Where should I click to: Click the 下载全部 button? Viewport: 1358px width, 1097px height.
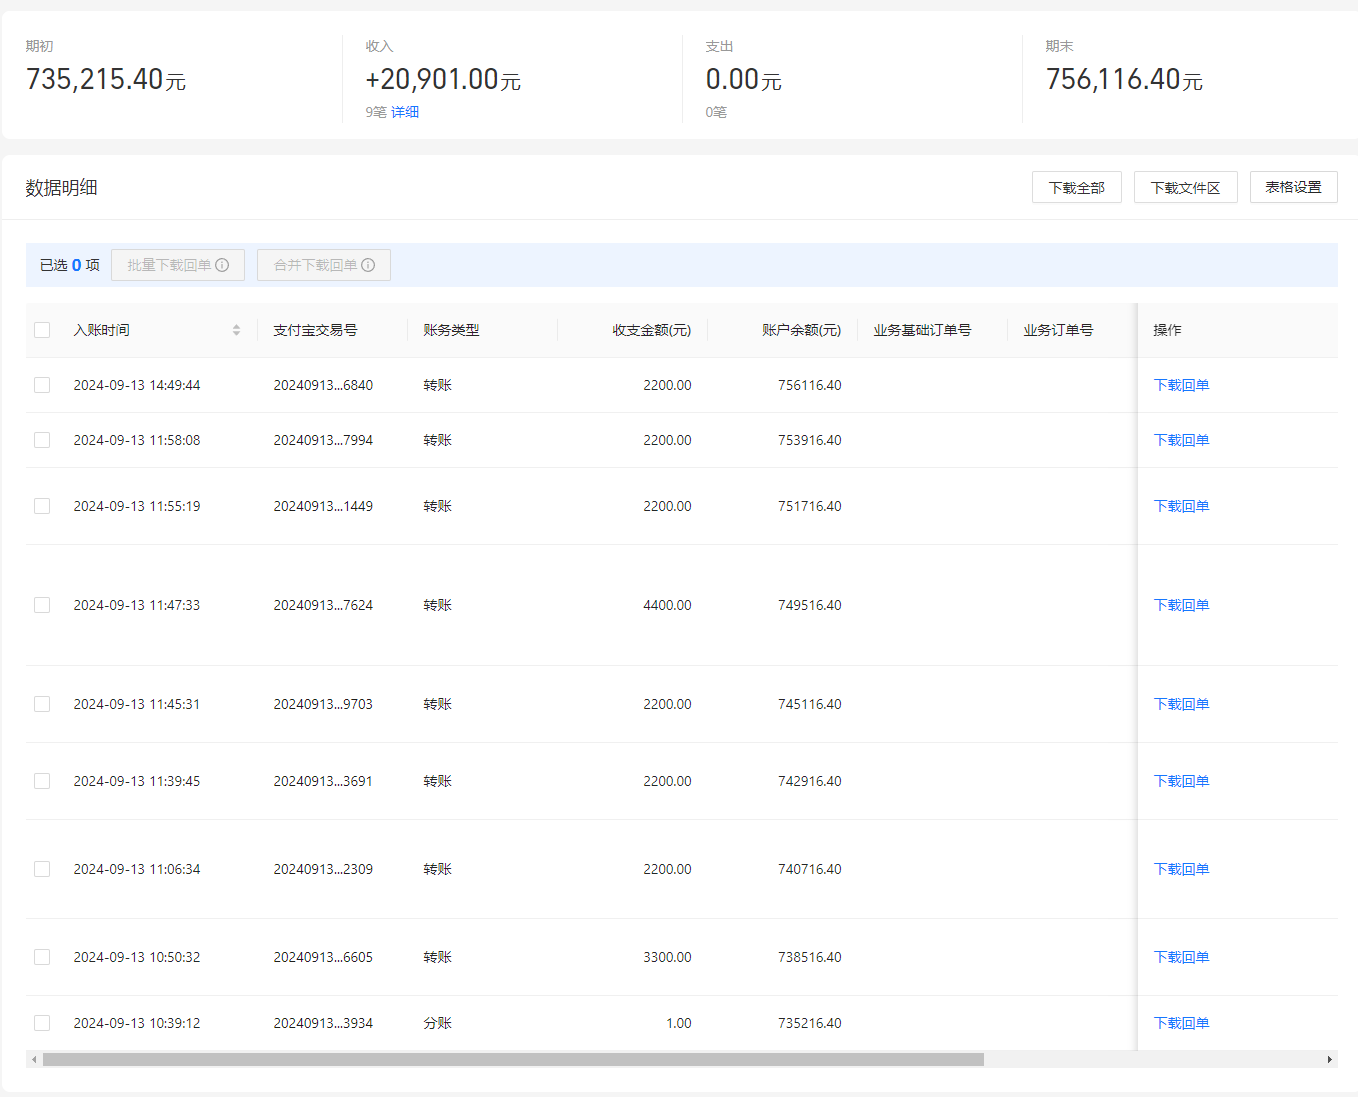pos(1077,187)
